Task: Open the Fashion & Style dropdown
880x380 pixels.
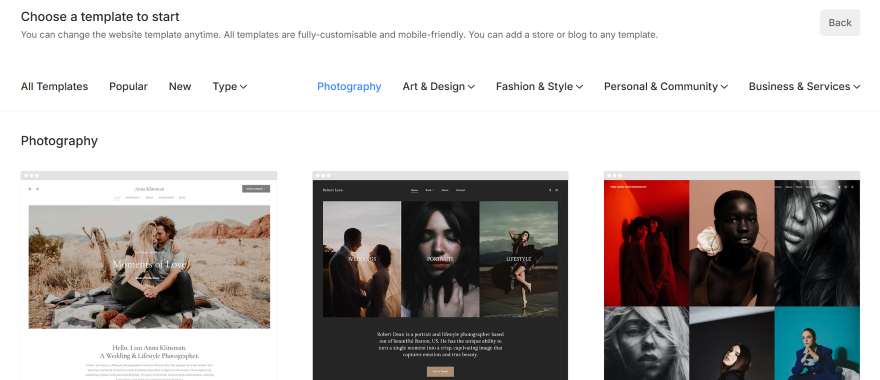Action: tap(539, 86)
